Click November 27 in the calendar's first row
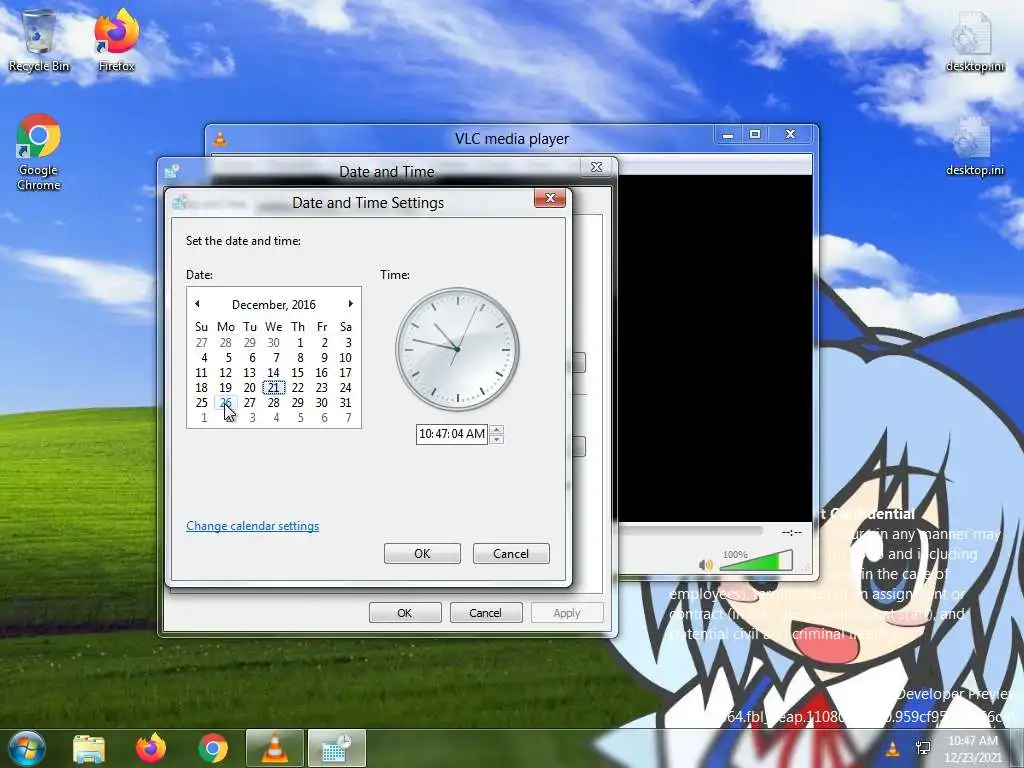This screenshot has width=1024, height=768. click(202, 343)
